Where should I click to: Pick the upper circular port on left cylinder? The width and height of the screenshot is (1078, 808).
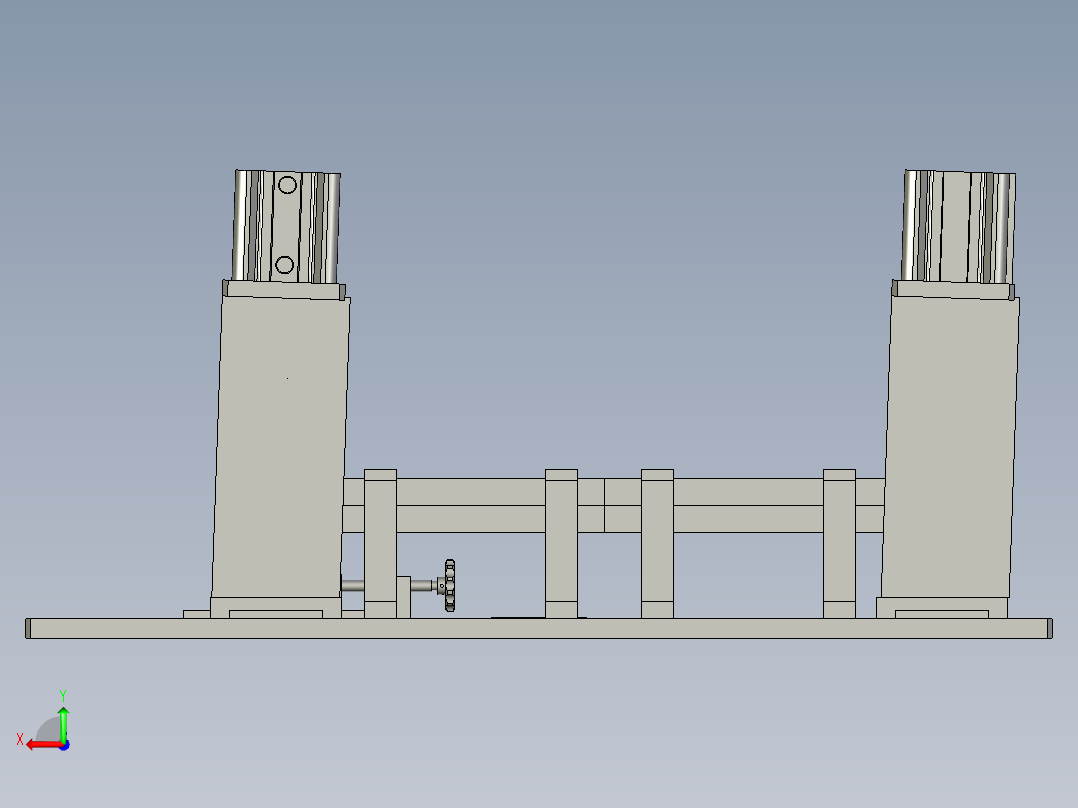click(x=287, y=184)
